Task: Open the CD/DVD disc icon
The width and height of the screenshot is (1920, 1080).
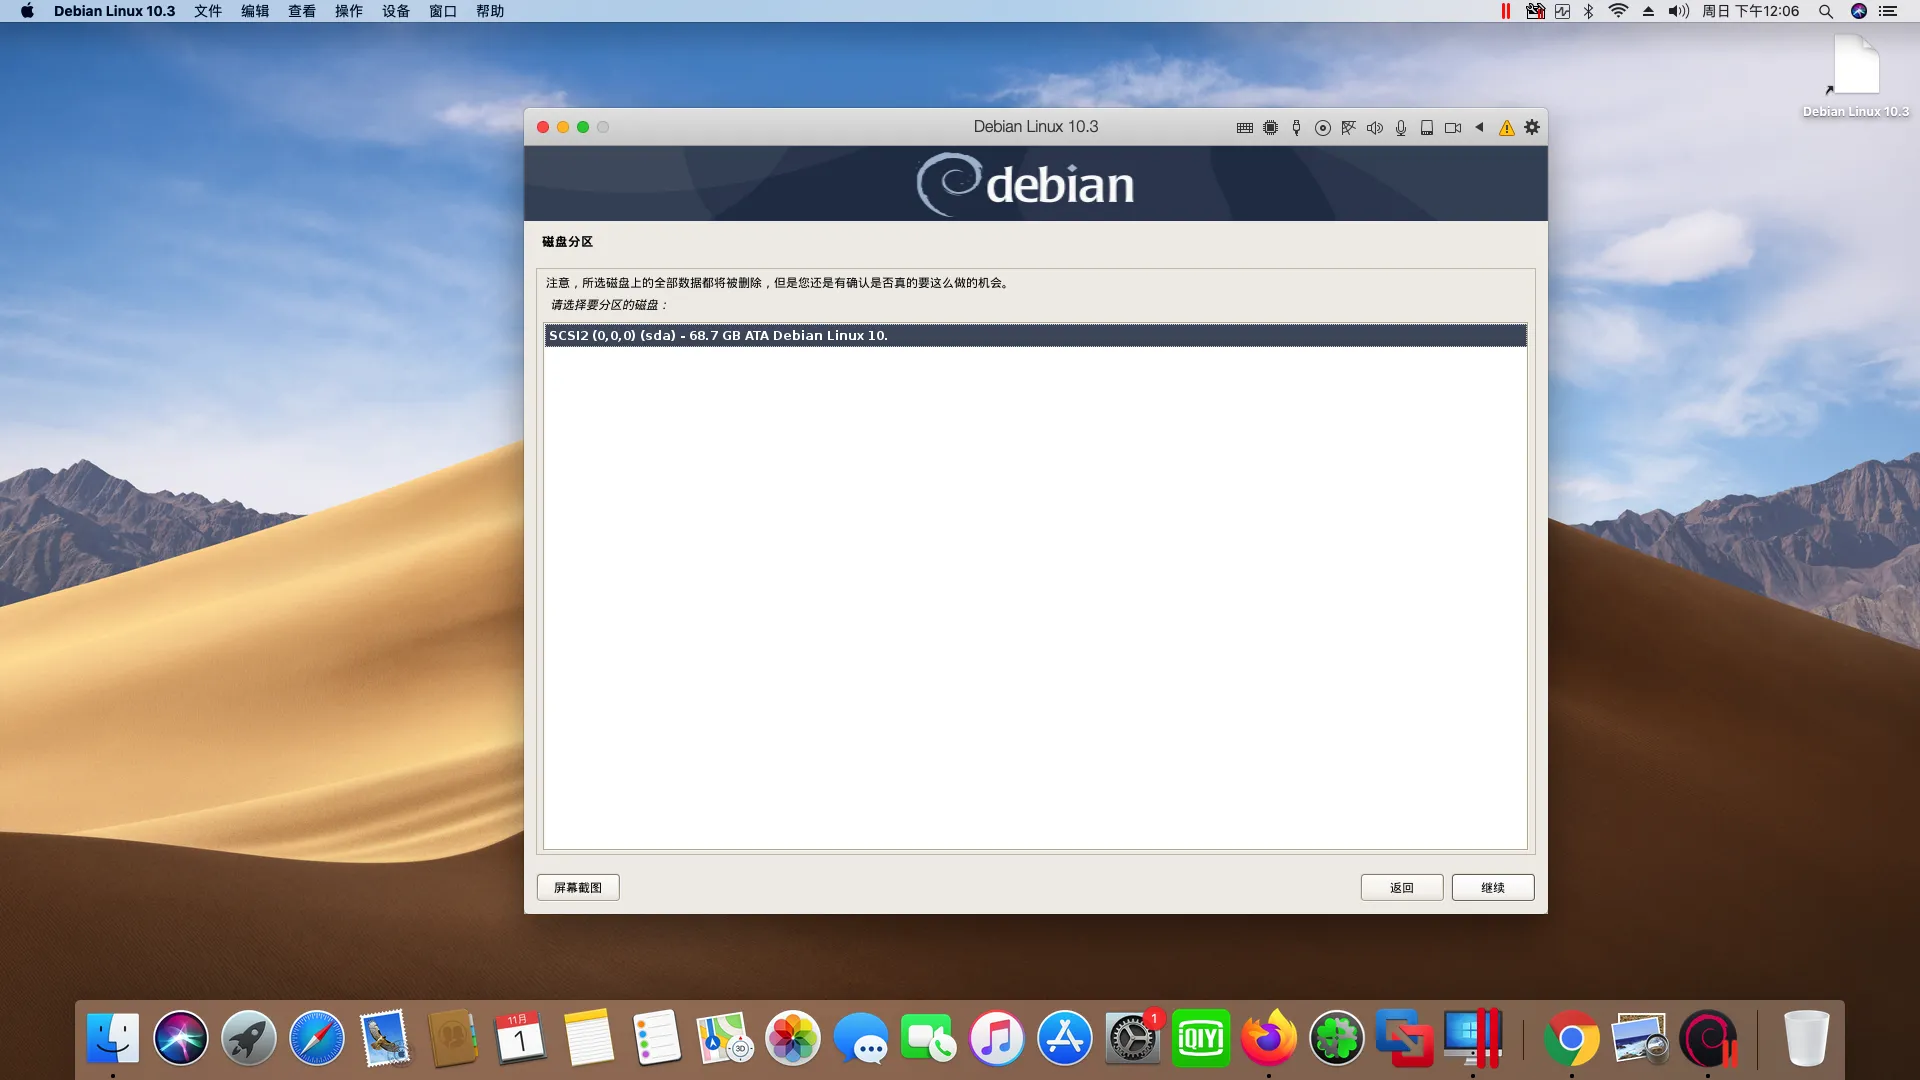Action: pyautogui.click(x=1322, y=128)
